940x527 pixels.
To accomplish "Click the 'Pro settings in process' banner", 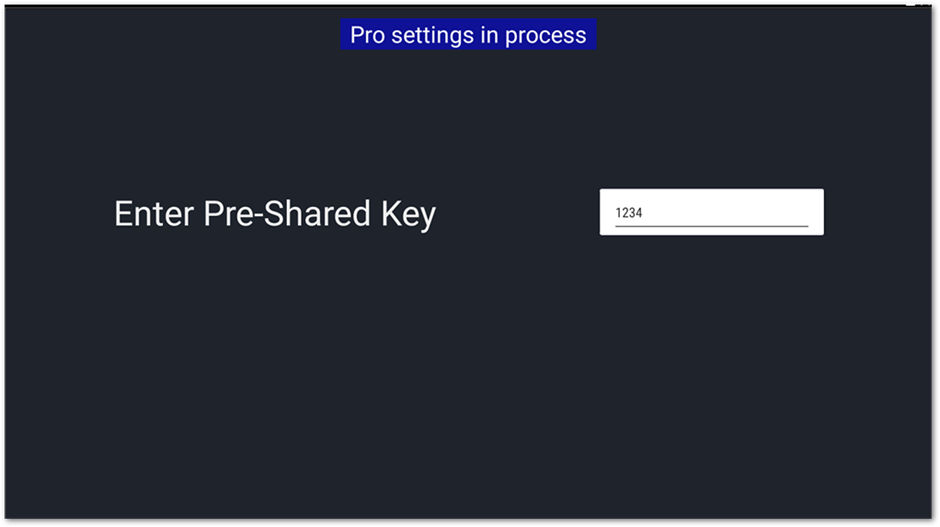I will click(468, 35).
